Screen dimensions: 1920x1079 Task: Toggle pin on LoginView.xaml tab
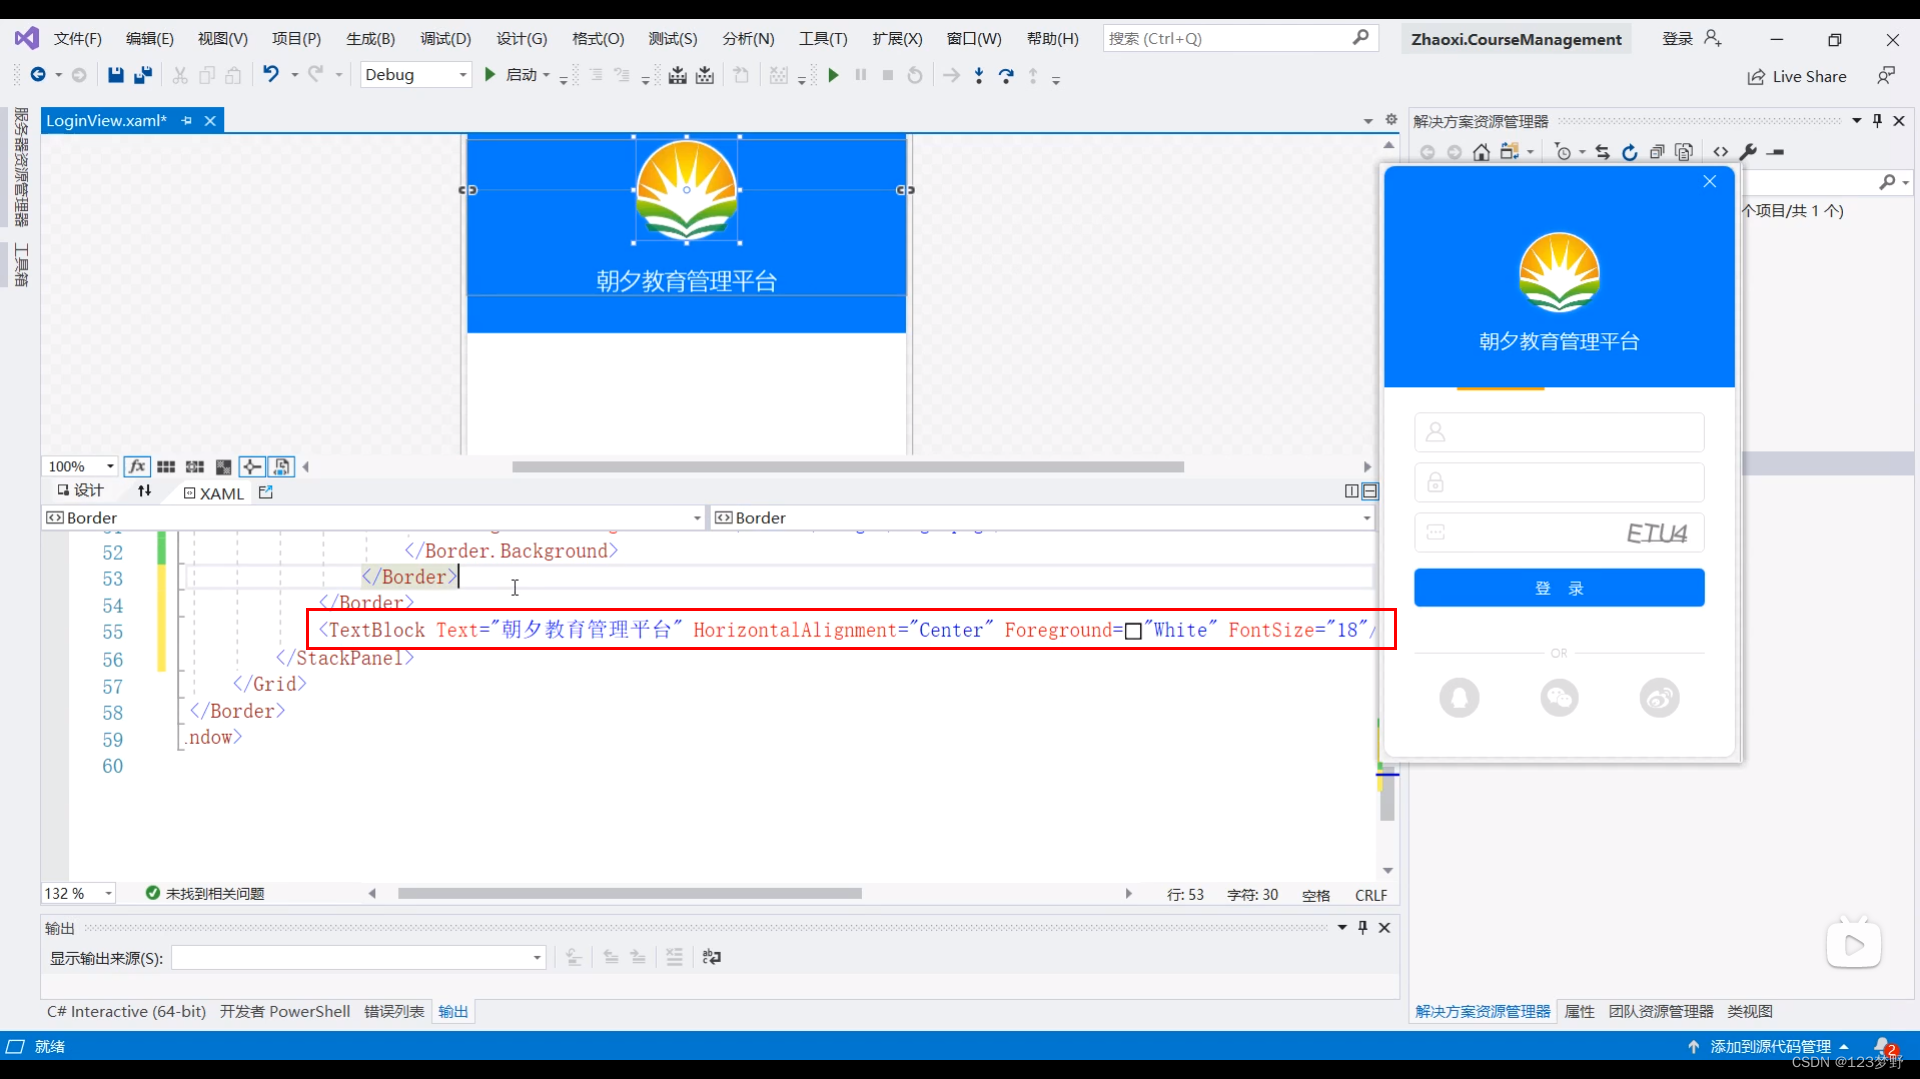(x=186, y=121)
